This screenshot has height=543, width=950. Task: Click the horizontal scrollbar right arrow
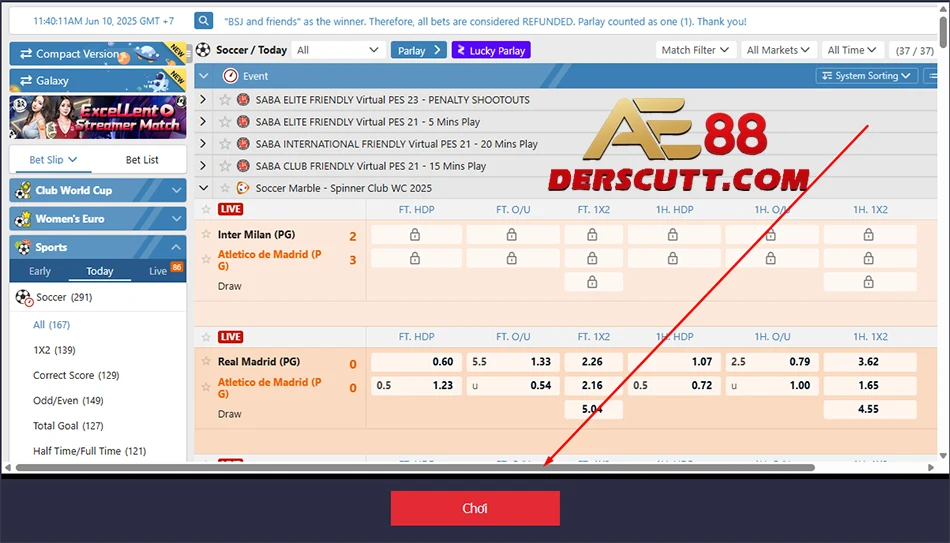[931, 467]
